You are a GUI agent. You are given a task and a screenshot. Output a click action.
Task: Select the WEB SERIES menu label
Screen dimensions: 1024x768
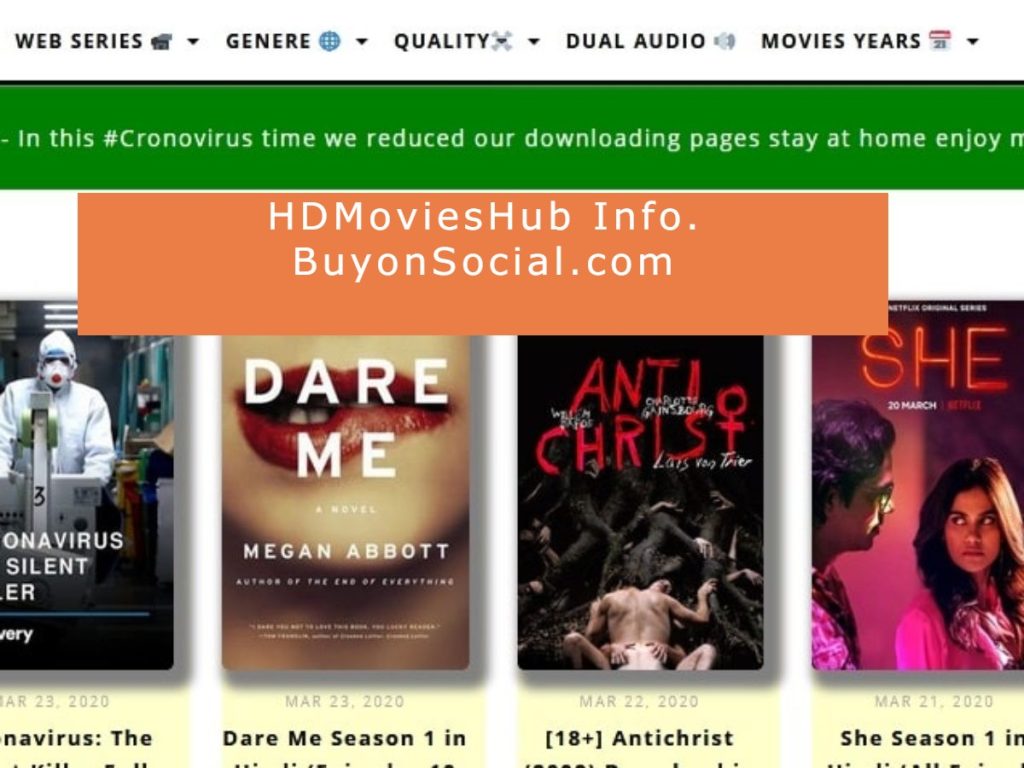(78, 41)
